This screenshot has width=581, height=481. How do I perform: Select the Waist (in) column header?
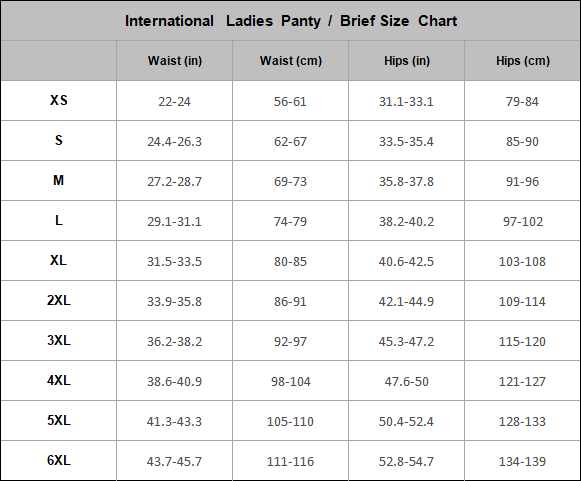(x=175, y=60)
